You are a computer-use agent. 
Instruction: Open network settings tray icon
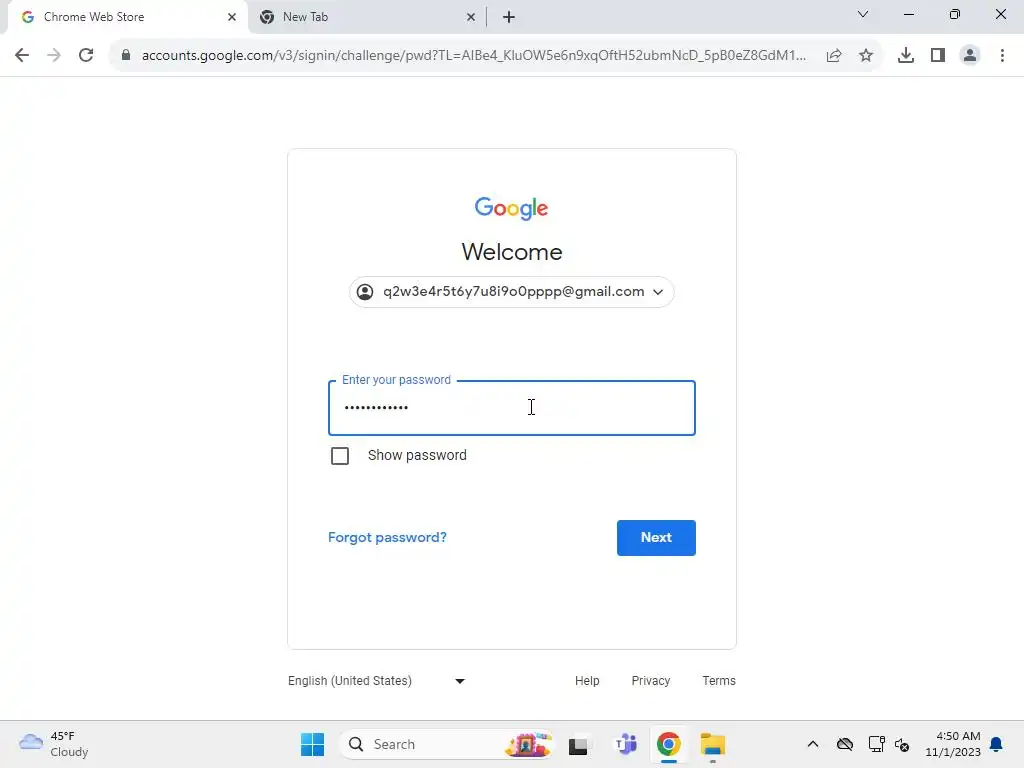[x=876, y=744]
